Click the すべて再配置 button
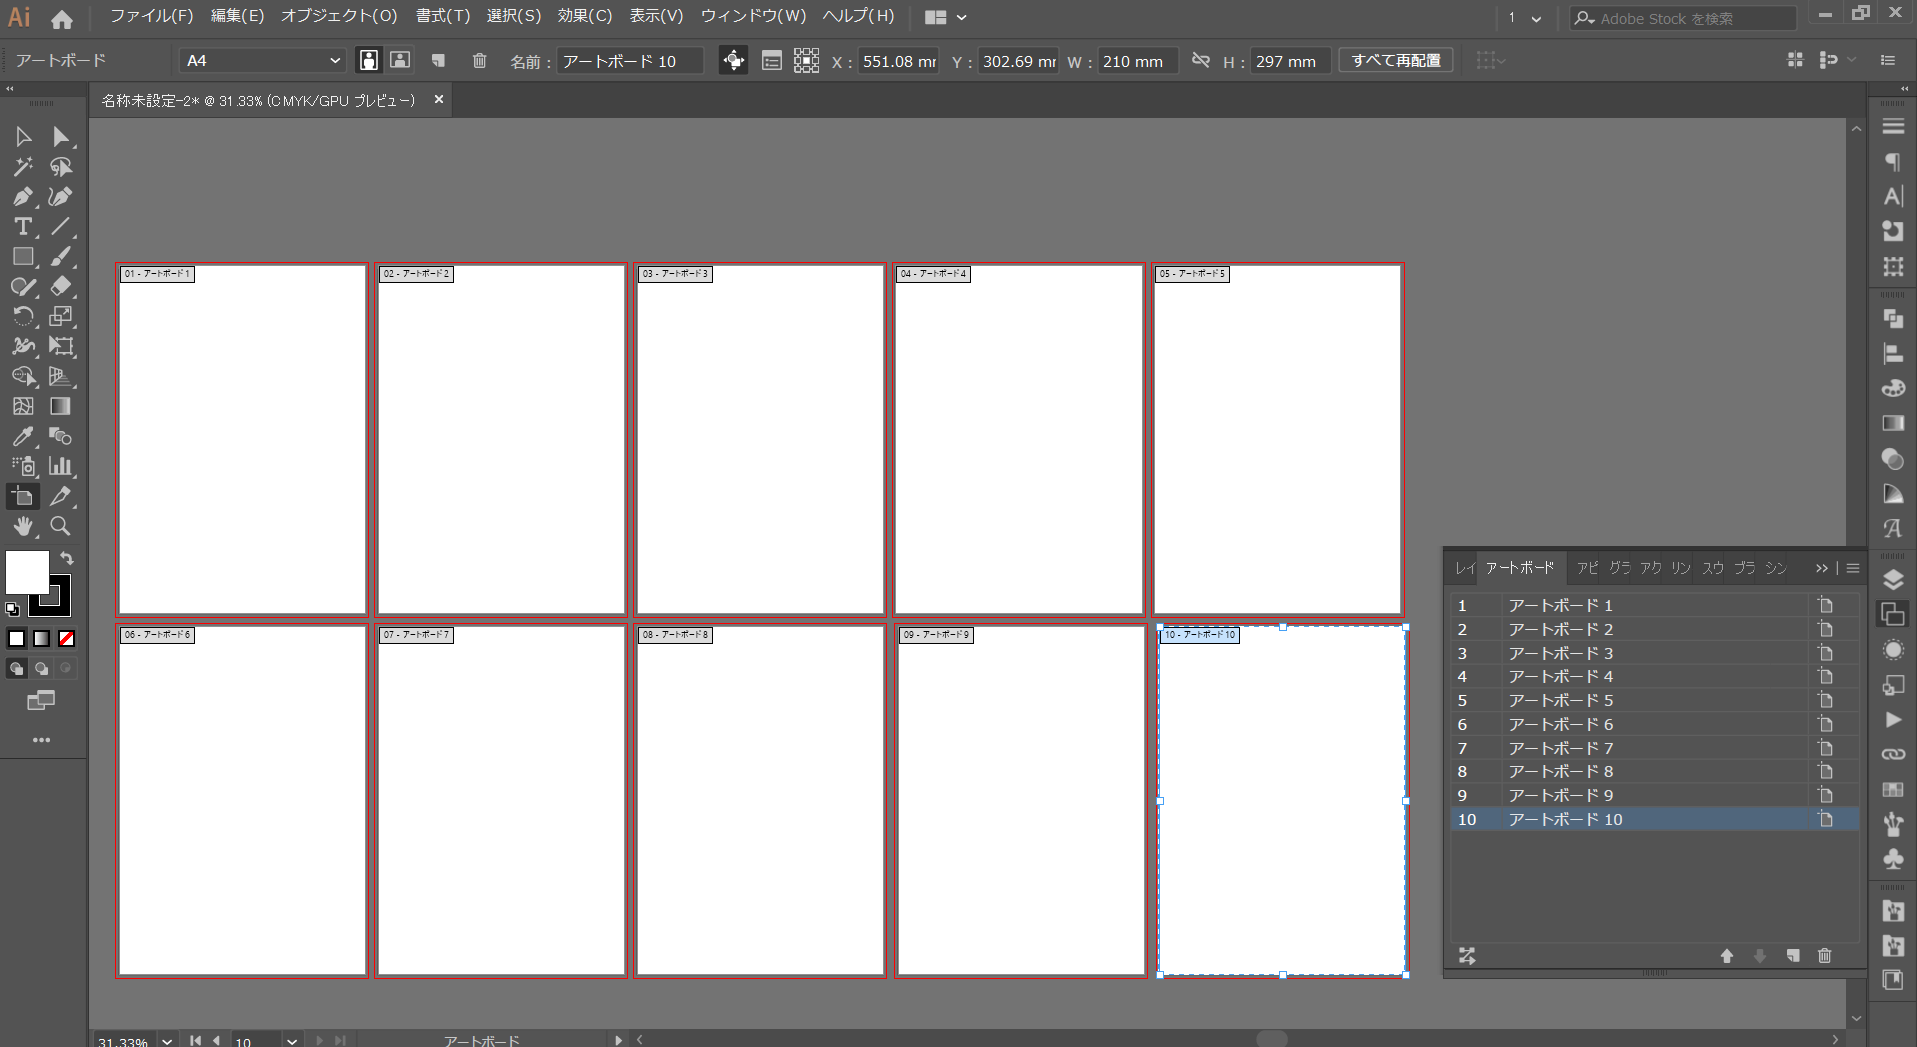 1396,61
